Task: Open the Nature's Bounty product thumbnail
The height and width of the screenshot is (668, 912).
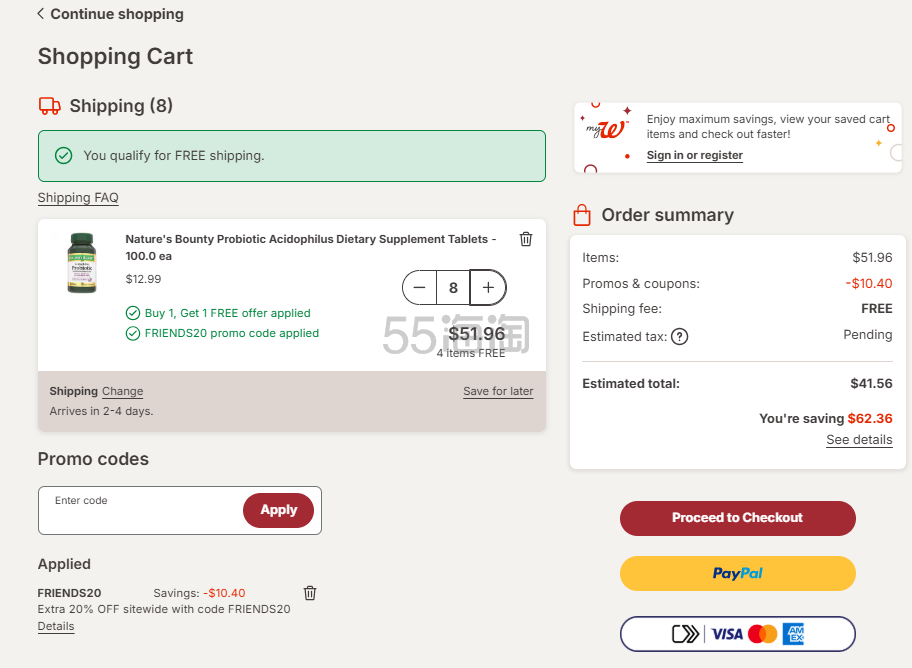Action: pyautogui.click(x=82, y=263)
